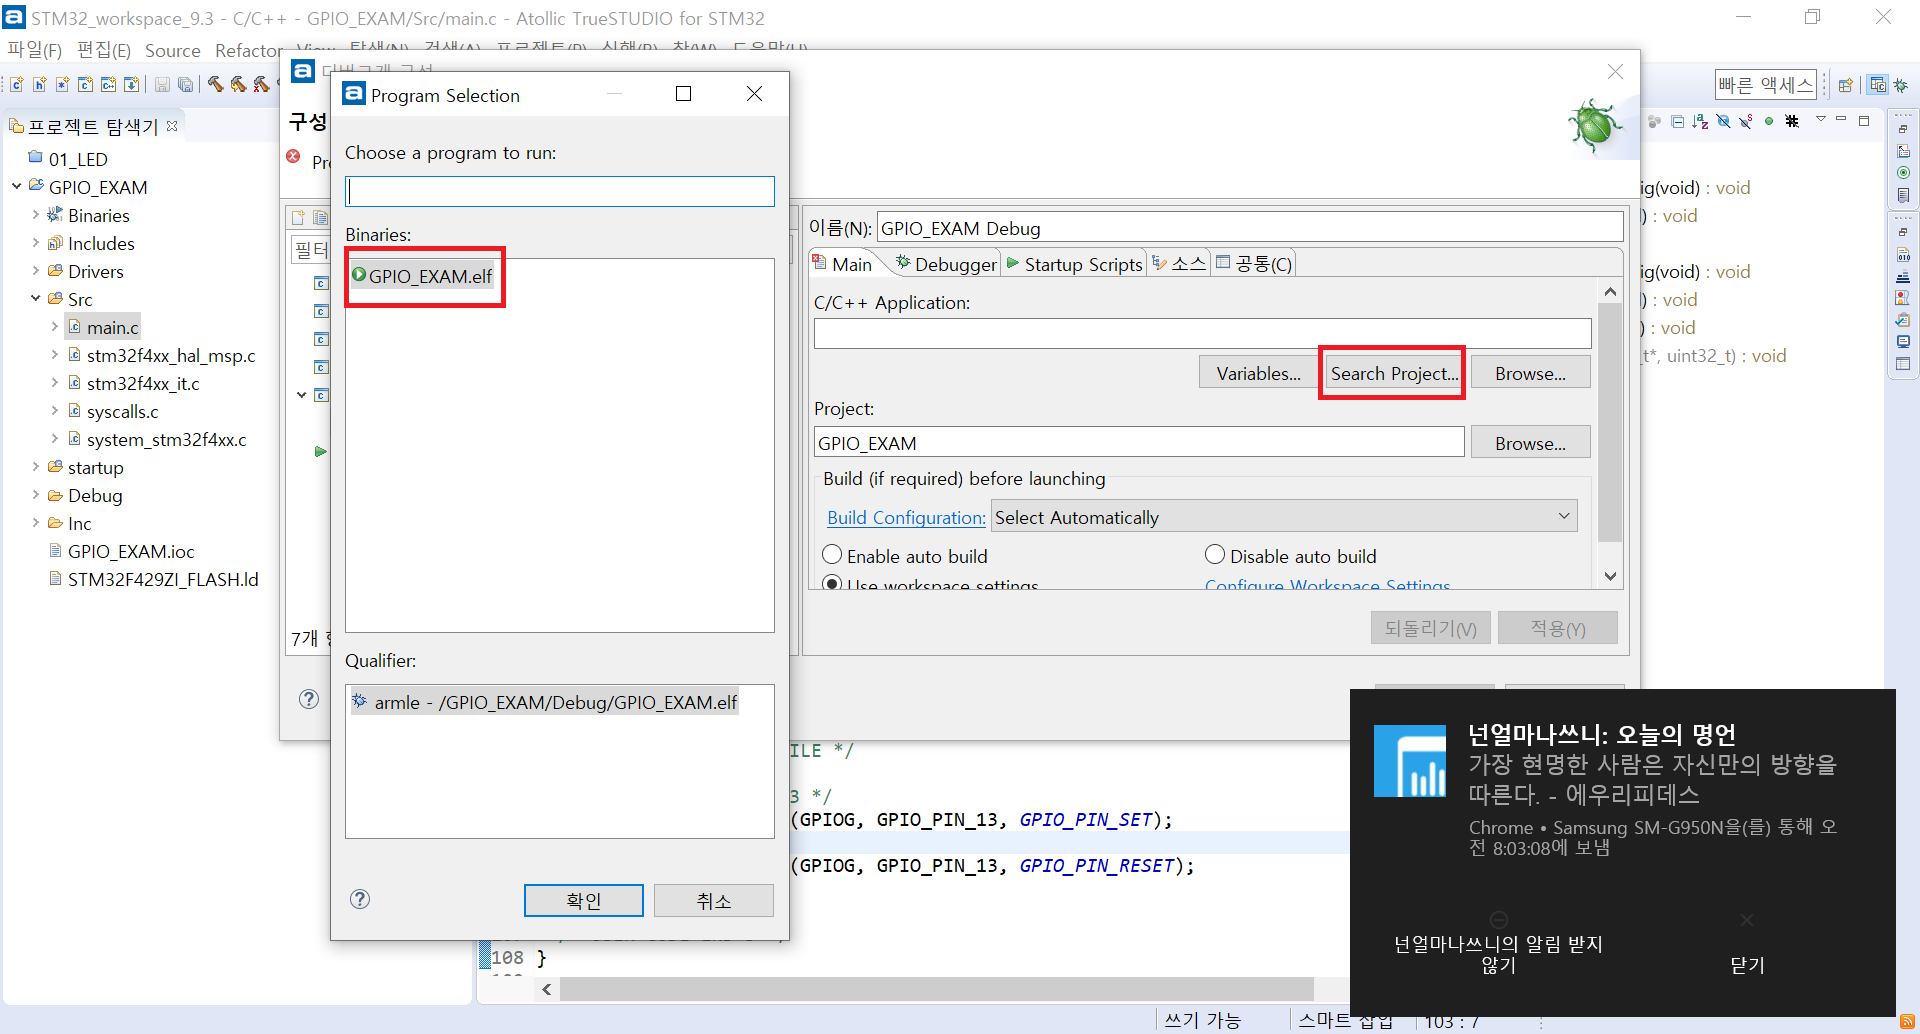Click the 이름(N) configuration name field
This screenshot has width=1920, height=1034.
coord(1250,227)
